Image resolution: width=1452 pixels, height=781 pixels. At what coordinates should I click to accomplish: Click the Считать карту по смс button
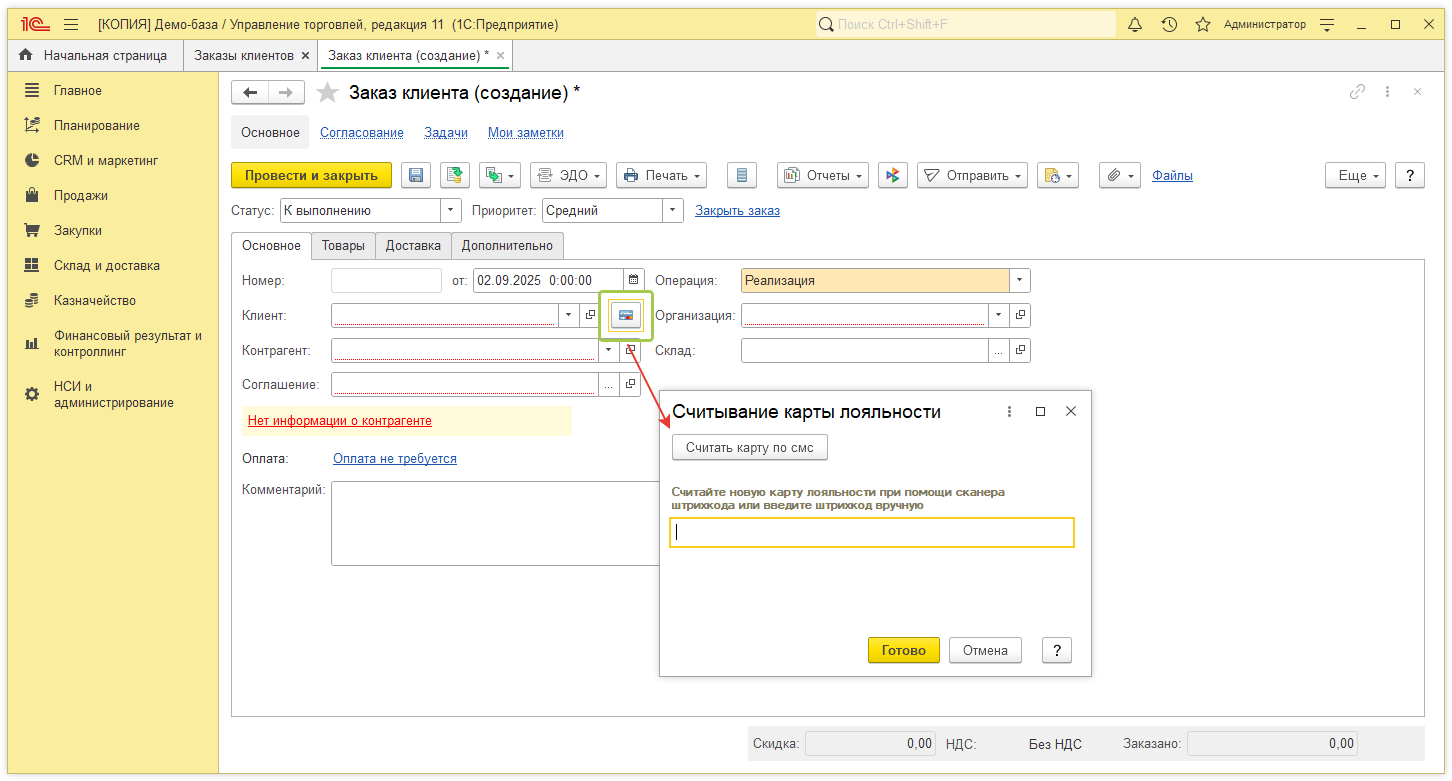(x=750, y=448)
